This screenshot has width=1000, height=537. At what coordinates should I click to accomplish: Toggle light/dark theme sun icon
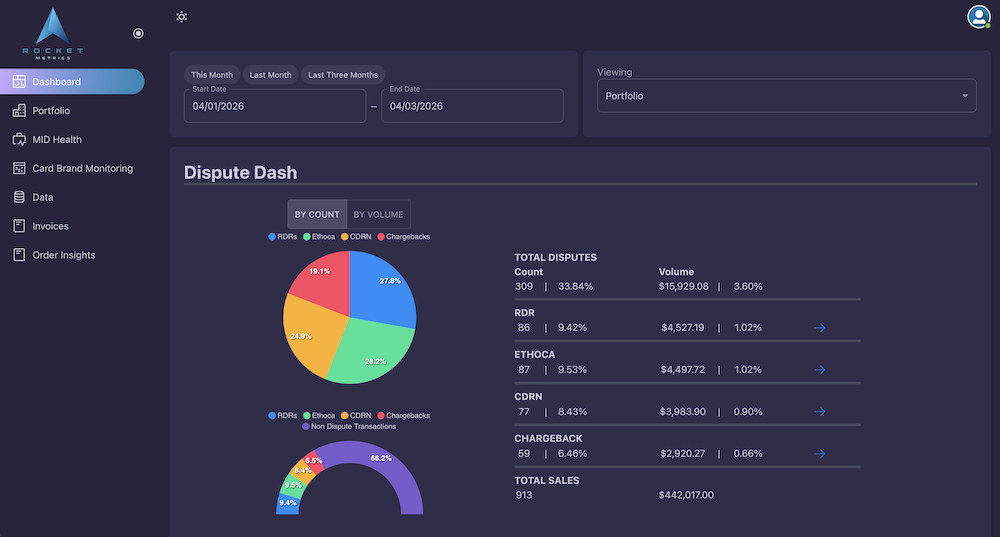tap(181, 17)
